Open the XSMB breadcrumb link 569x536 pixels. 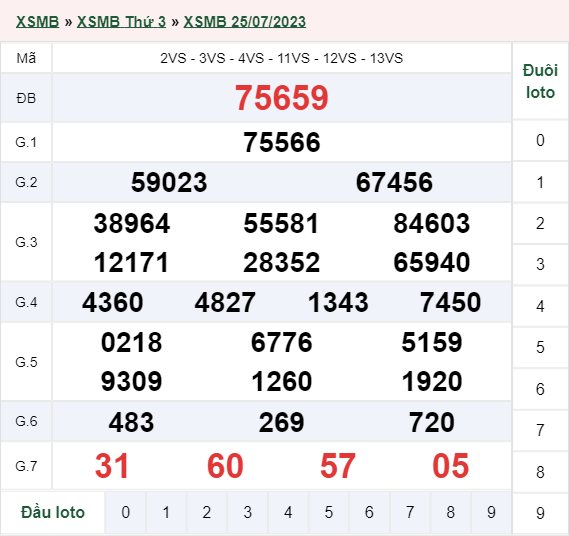[x=37, y=22]
